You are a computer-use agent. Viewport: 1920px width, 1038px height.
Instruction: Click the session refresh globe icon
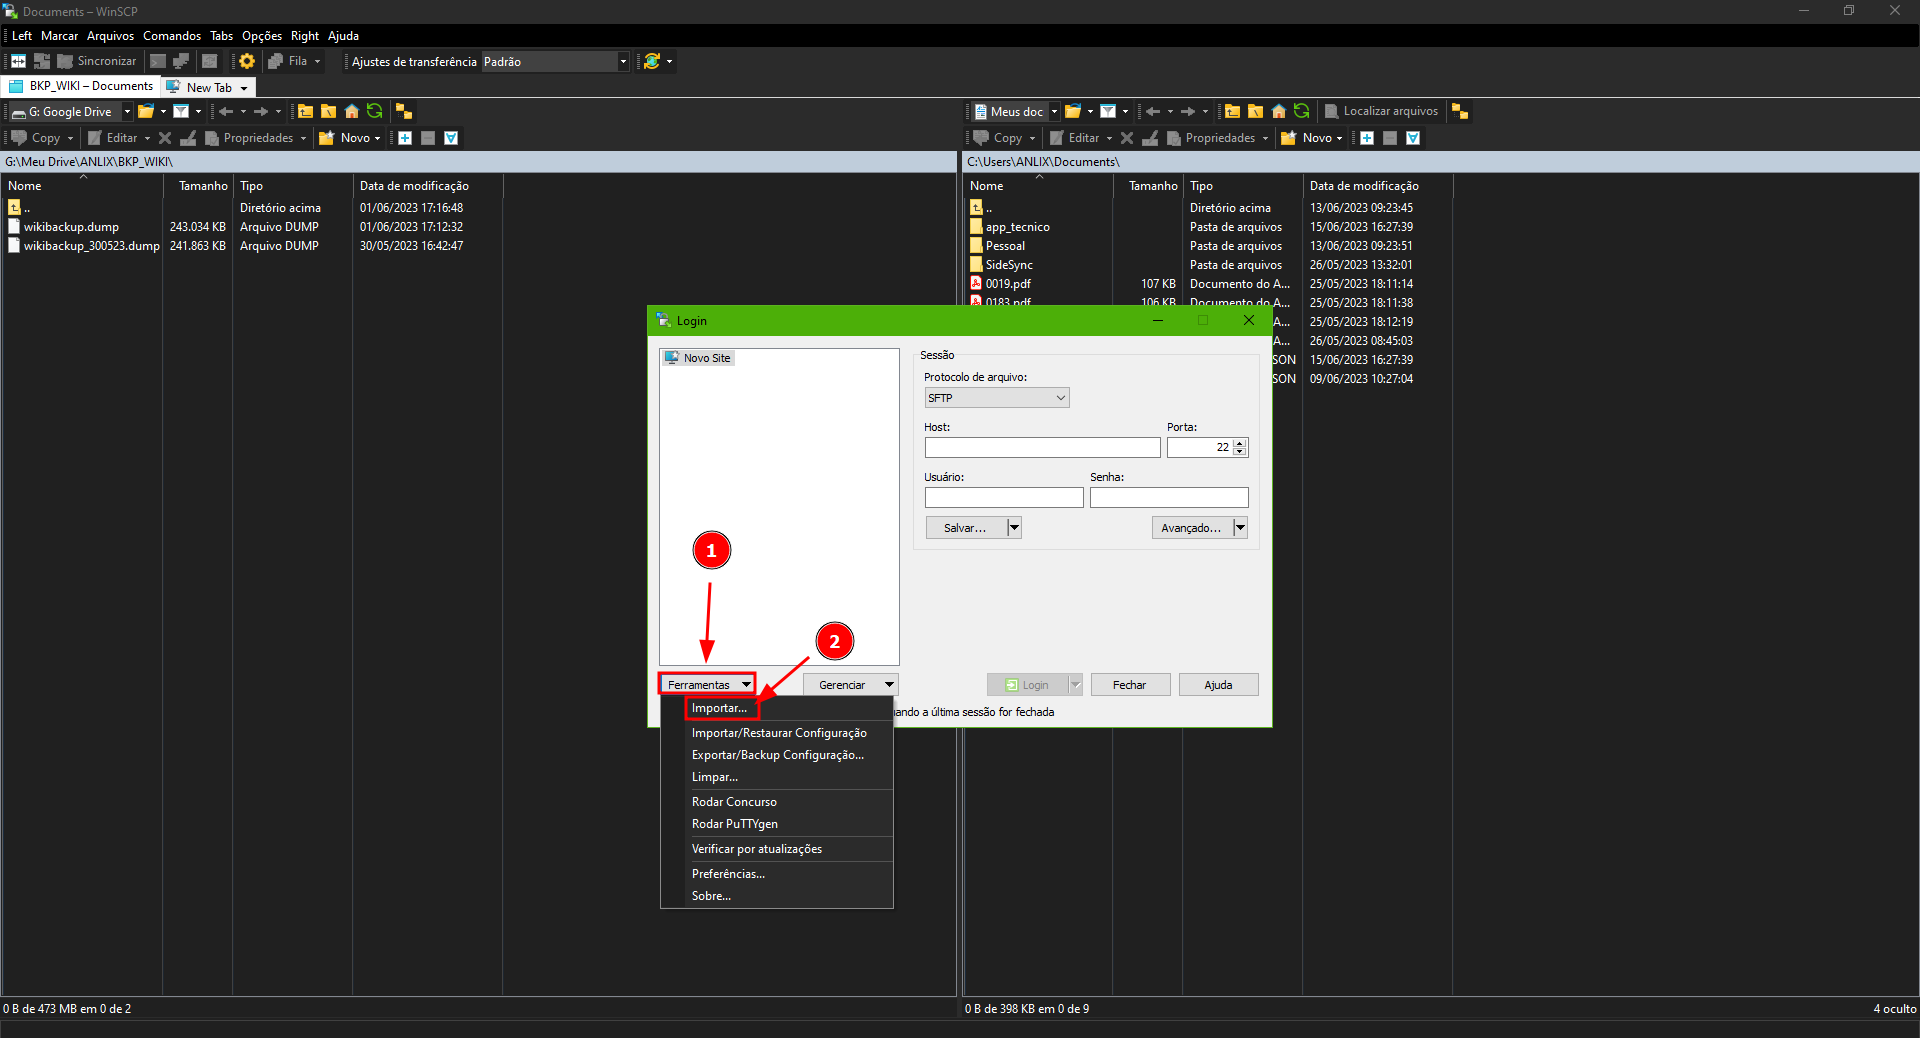(x=652, y=61)
